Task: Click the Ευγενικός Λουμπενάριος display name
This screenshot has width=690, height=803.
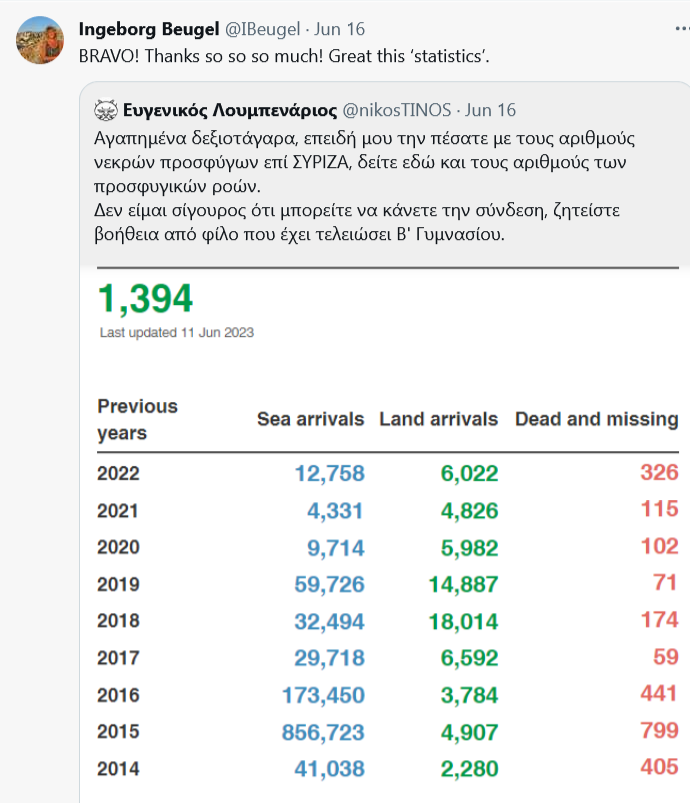Action: (230, 110)
